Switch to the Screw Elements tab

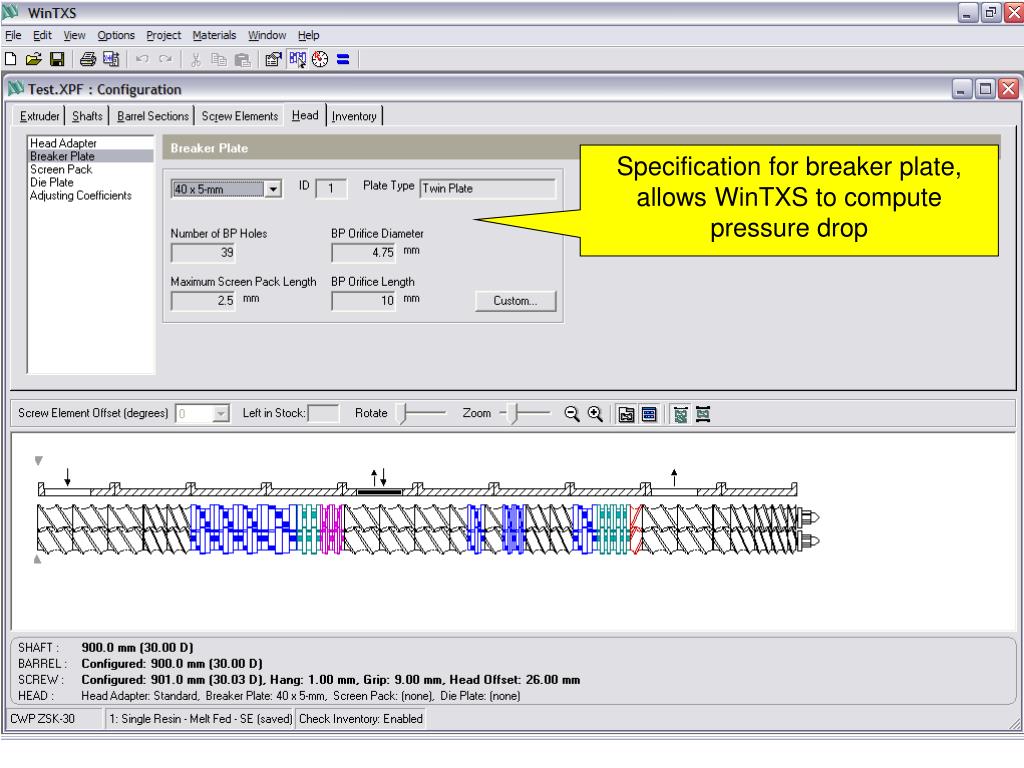coord(240,116)
